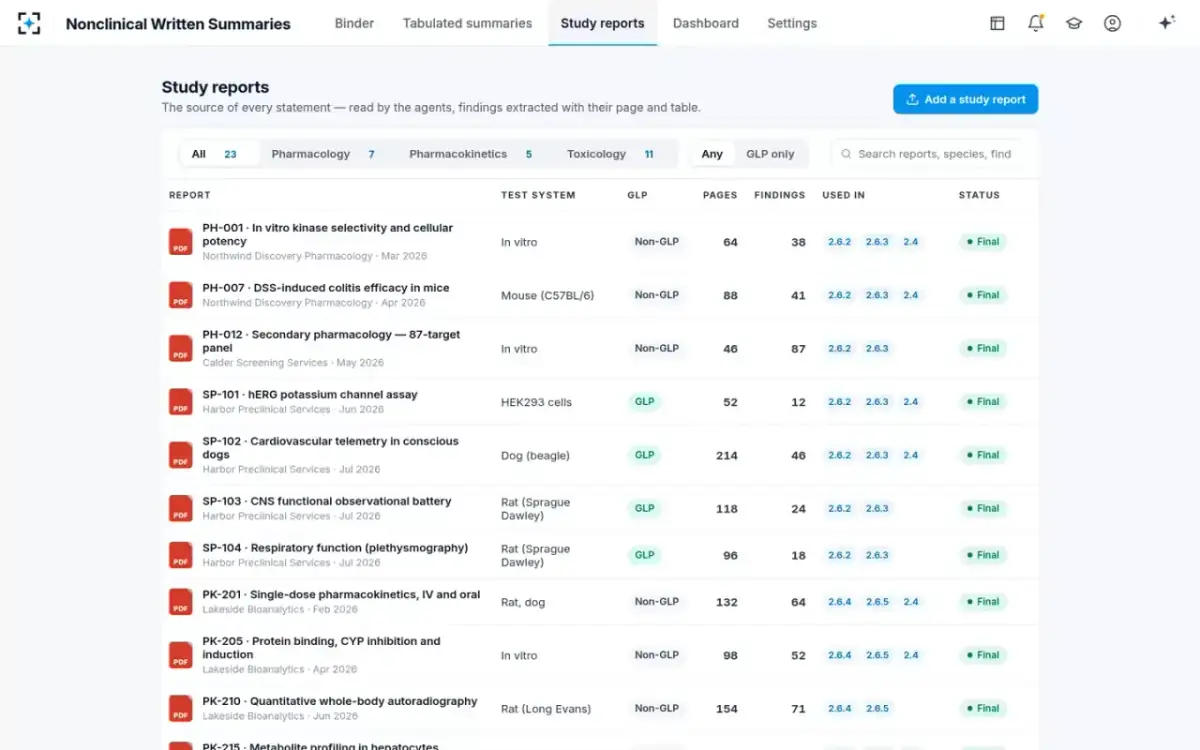1200x750 pixels.
Task: Open the PDF icon for PH-001 report
Action: pyautogui.click(x=180, y=242)
